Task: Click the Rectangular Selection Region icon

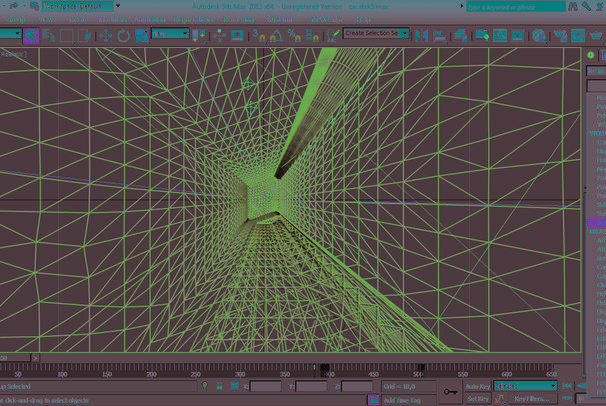Action: point(67,35)
